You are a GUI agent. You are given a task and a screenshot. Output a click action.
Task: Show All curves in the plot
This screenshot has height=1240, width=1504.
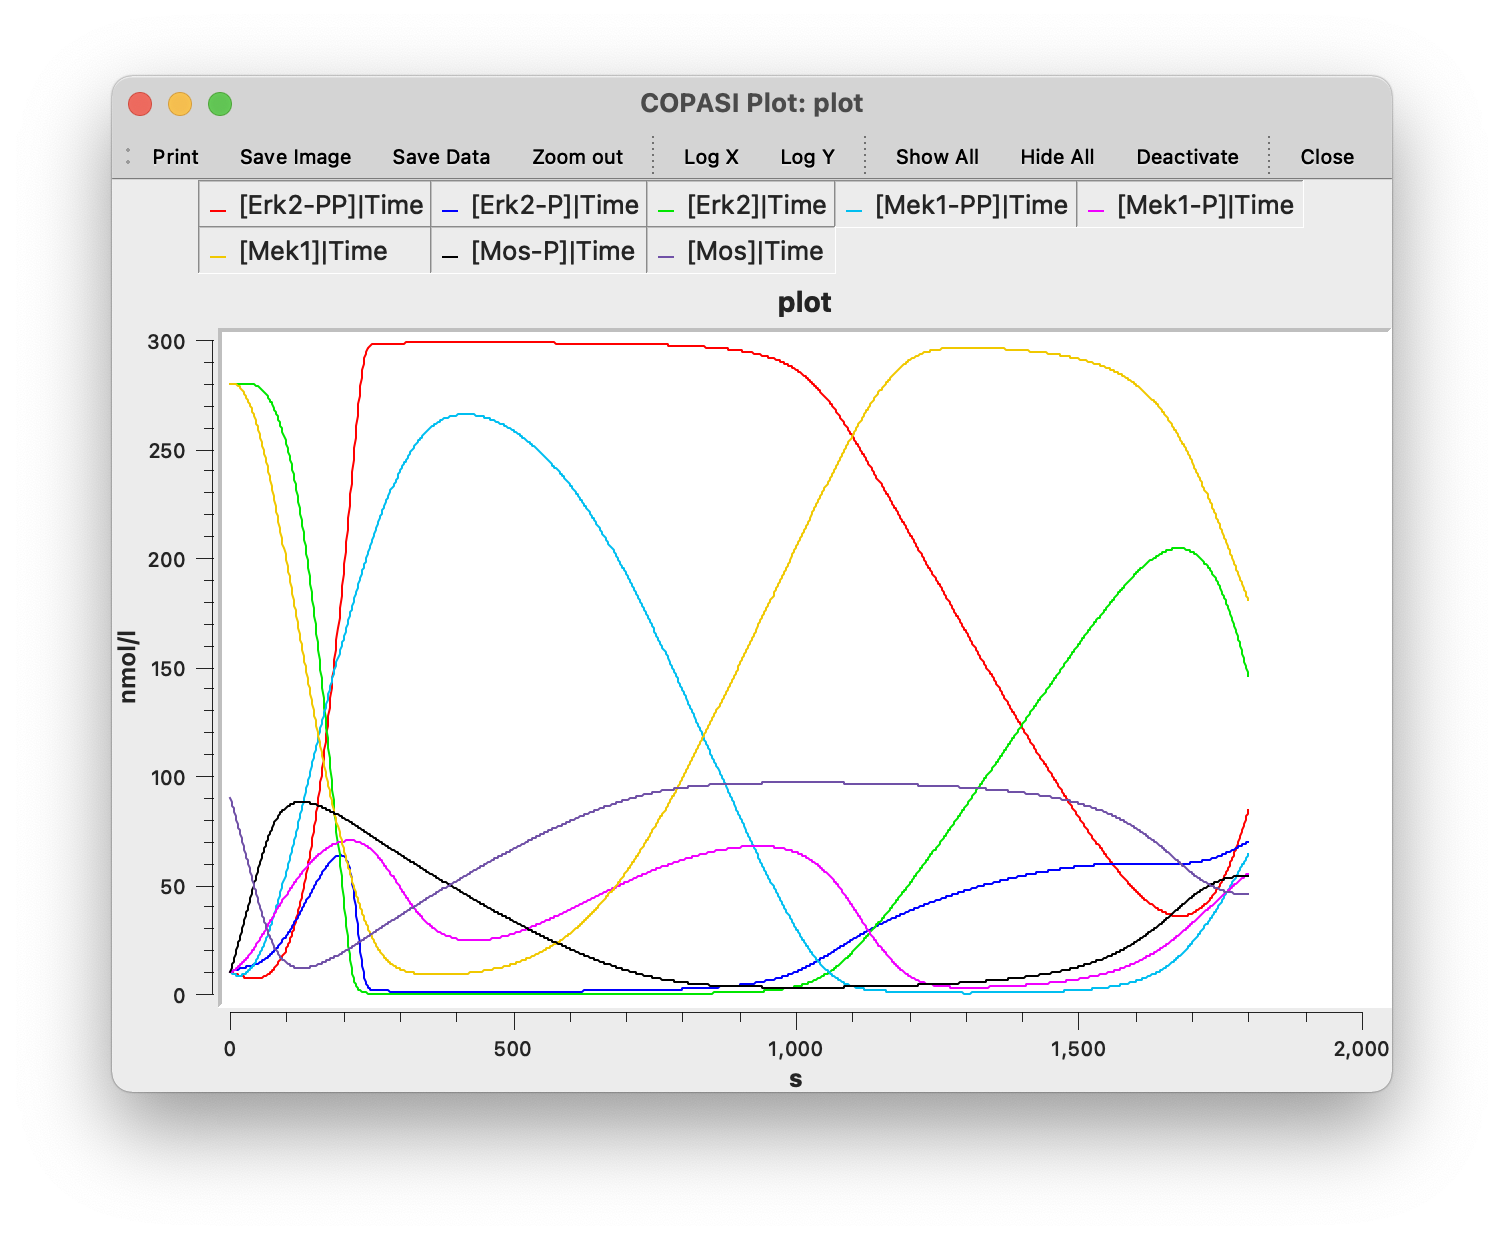(x=937, y=157)
